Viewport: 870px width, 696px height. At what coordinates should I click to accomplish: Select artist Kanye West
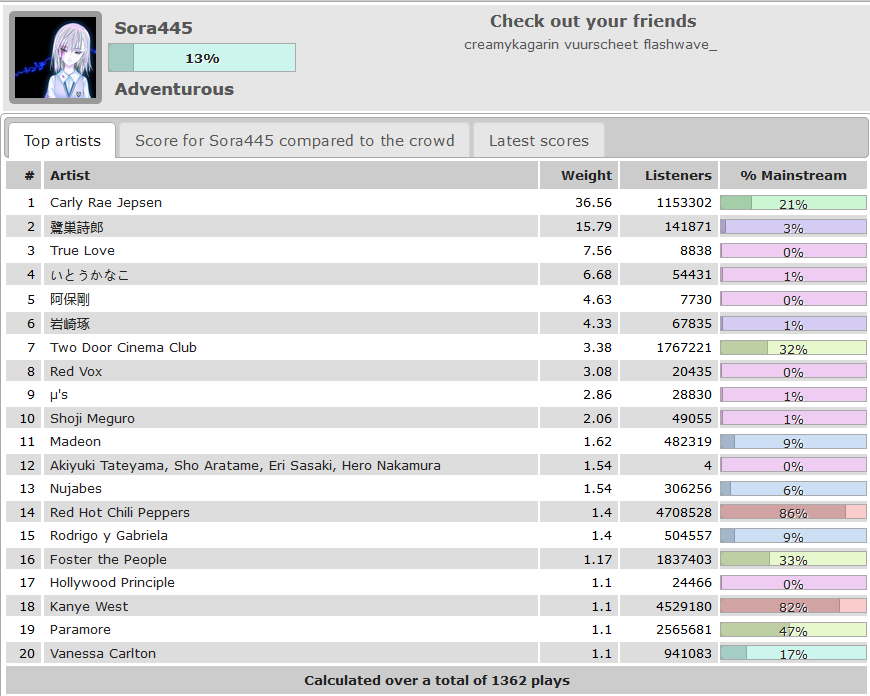(89, 607)
